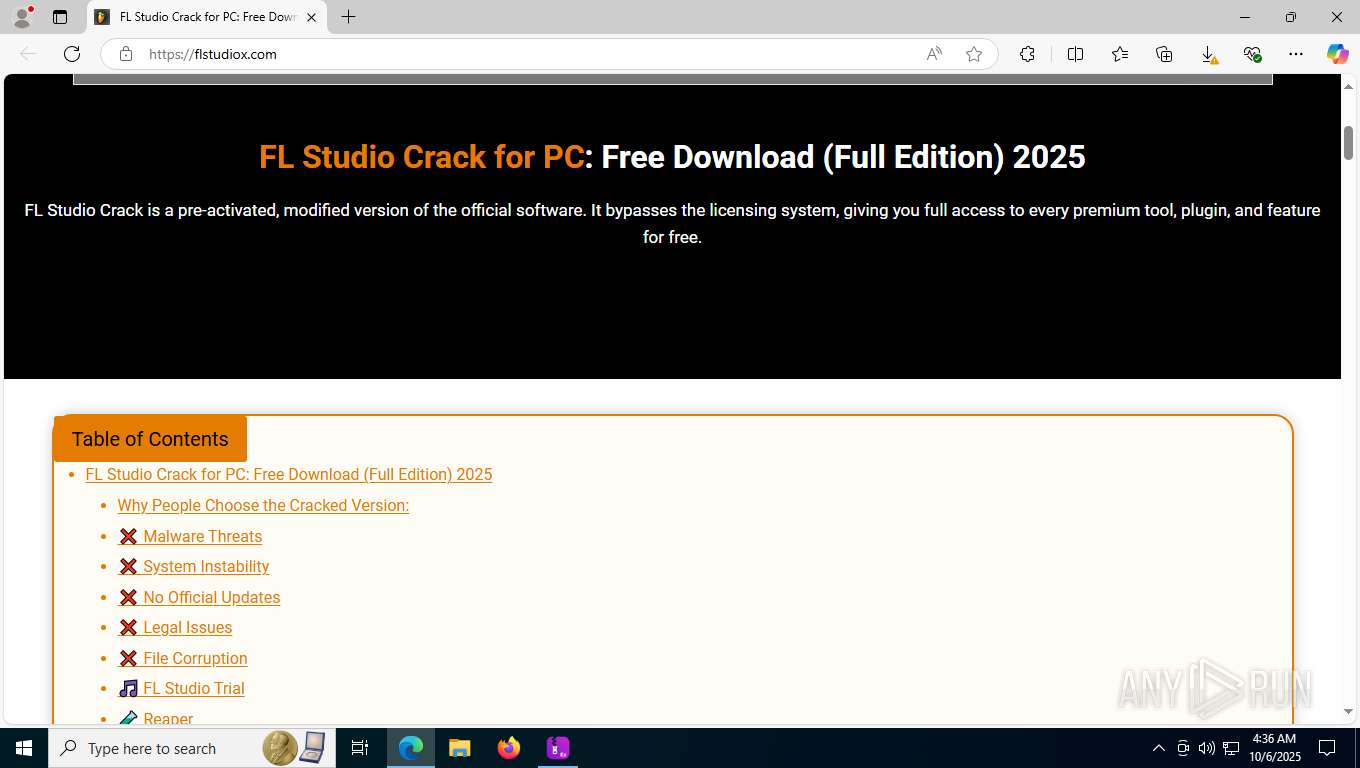Show the Downloads panel
The width and height of the screenshot is (1360, 768).
pyautogui.click(x=1208, y=54)
